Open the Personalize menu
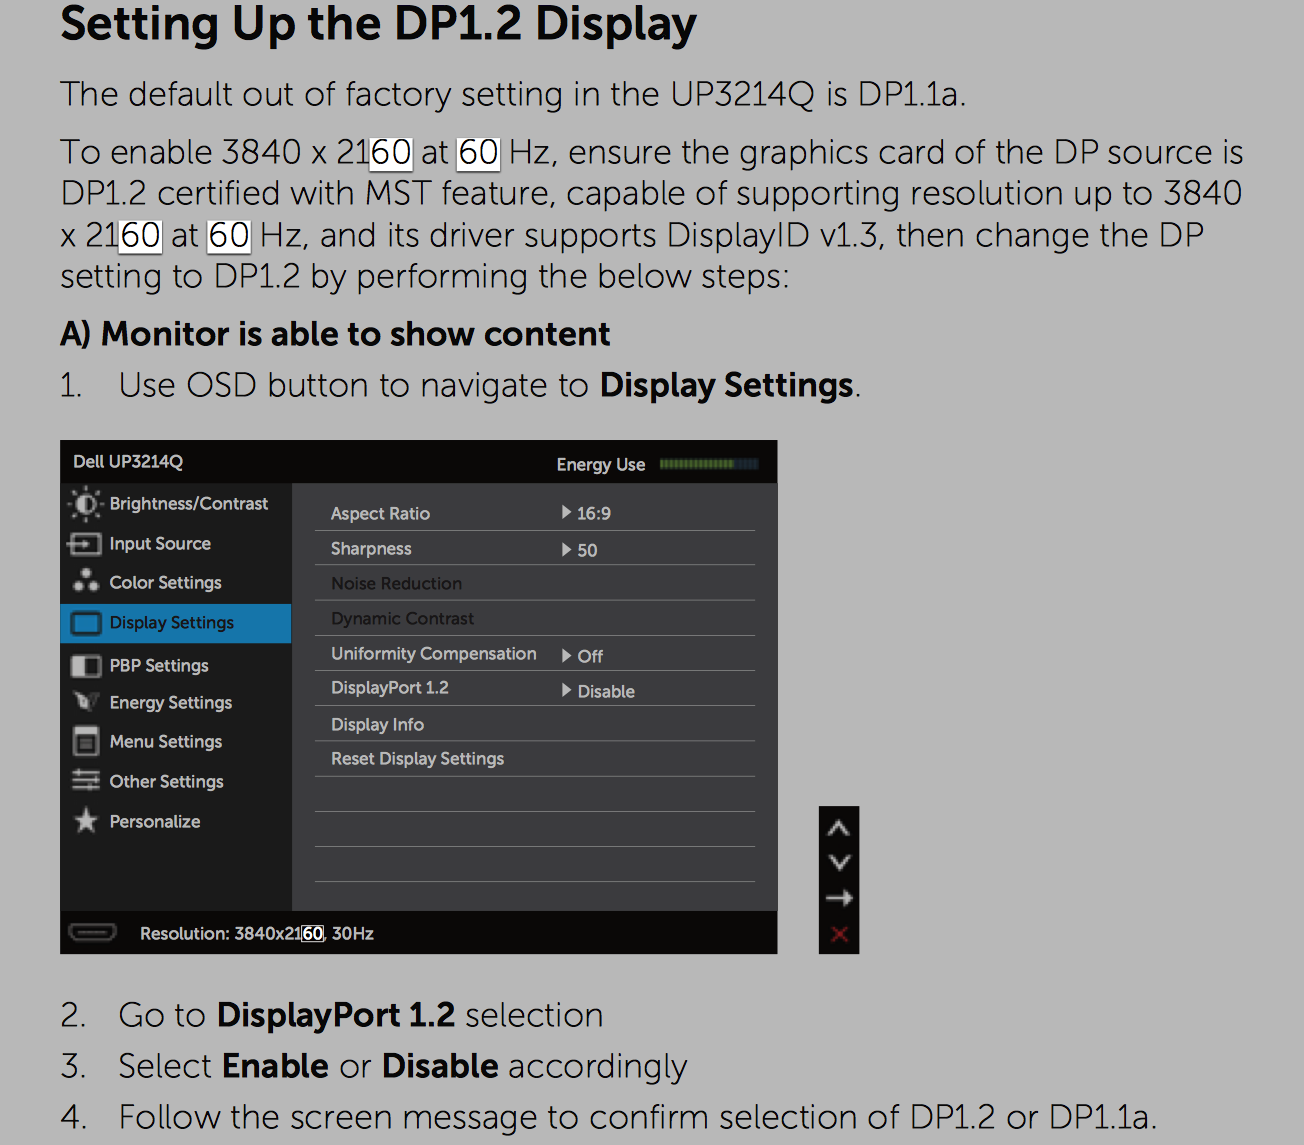This screenshot has height=1145, width=1304. pyautogui.click(x=176, y=822)
